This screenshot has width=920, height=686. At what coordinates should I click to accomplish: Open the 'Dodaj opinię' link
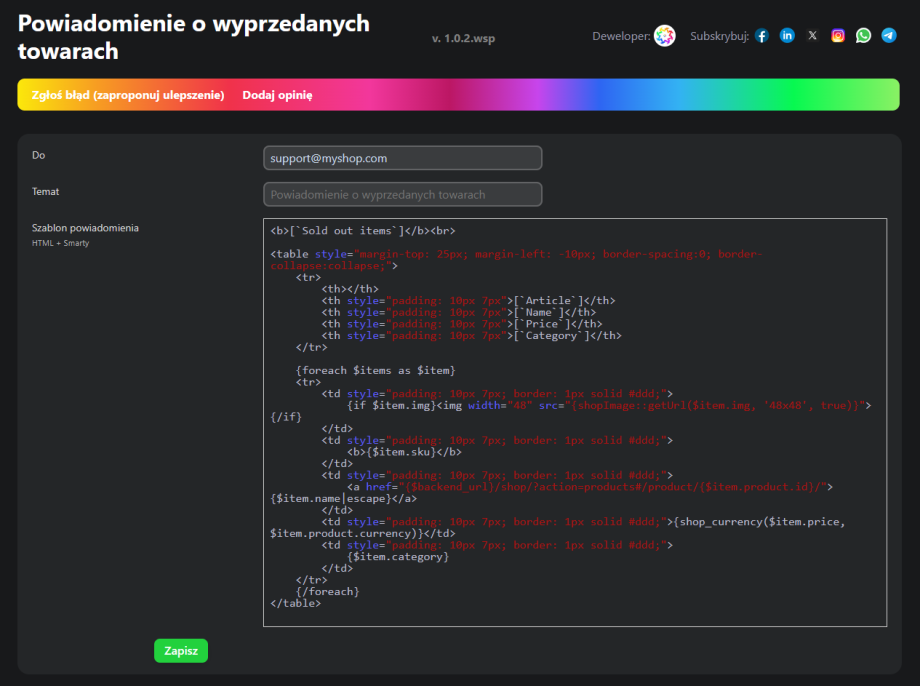pos(277,95)
